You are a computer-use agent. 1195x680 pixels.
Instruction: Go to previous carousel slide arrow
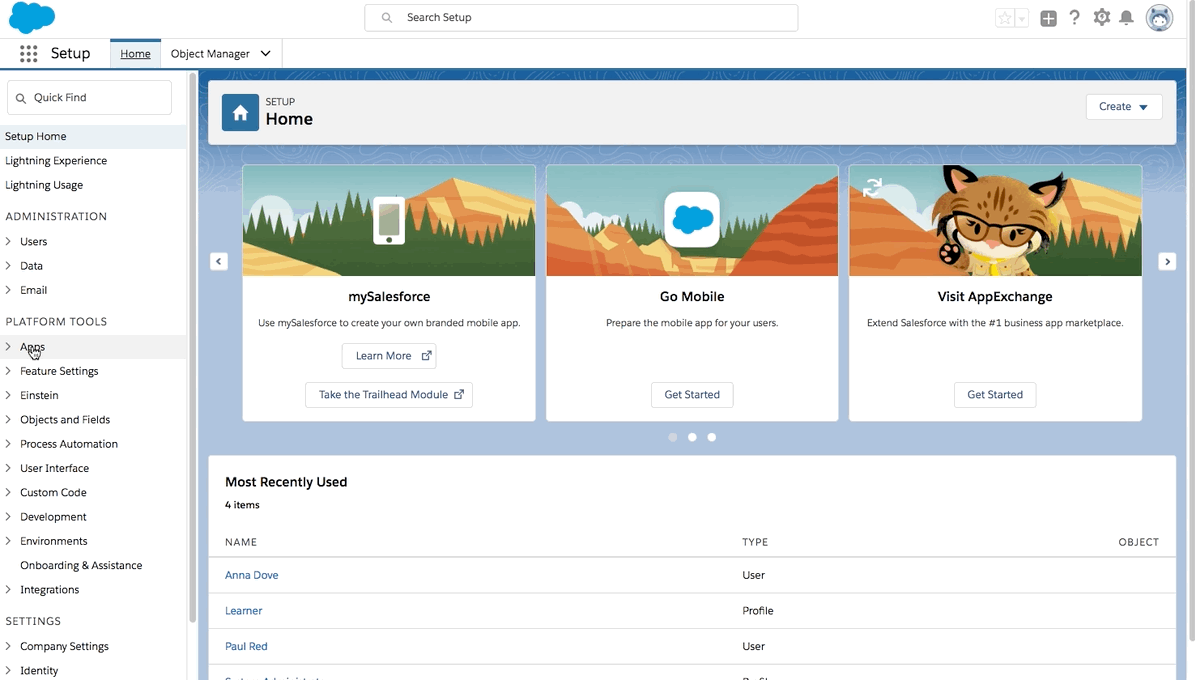point(219,261)
